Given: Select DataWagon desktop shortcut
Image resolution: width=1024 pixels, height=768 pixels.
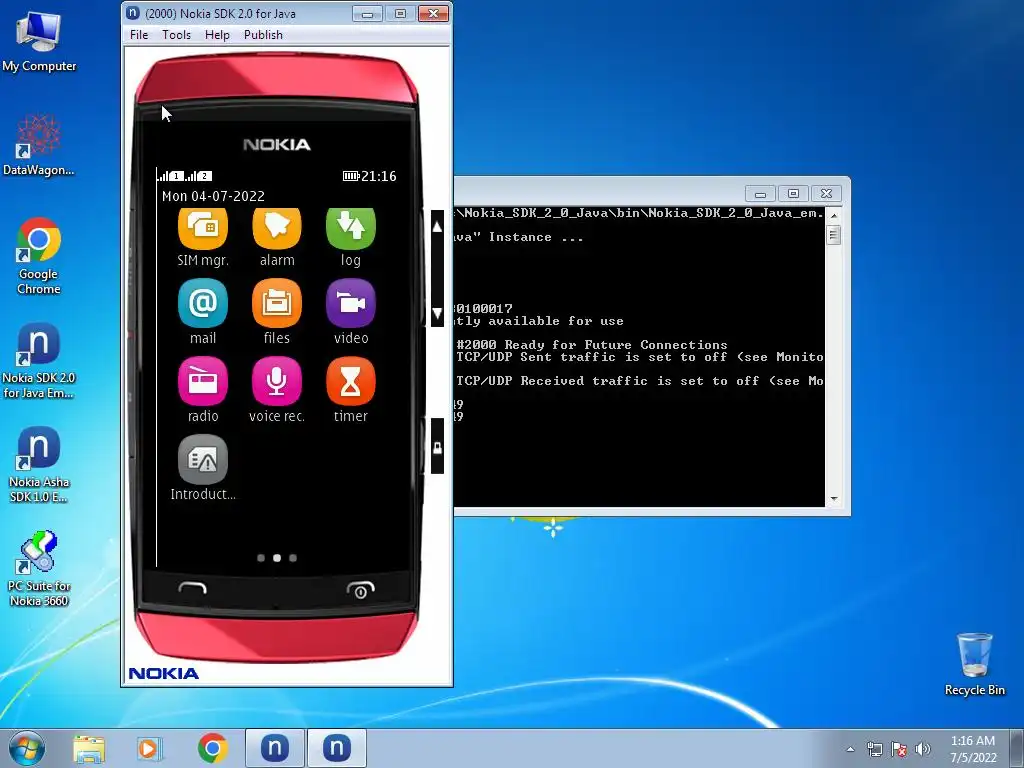Looking at the screenshot, I should [x=39, y=145].
